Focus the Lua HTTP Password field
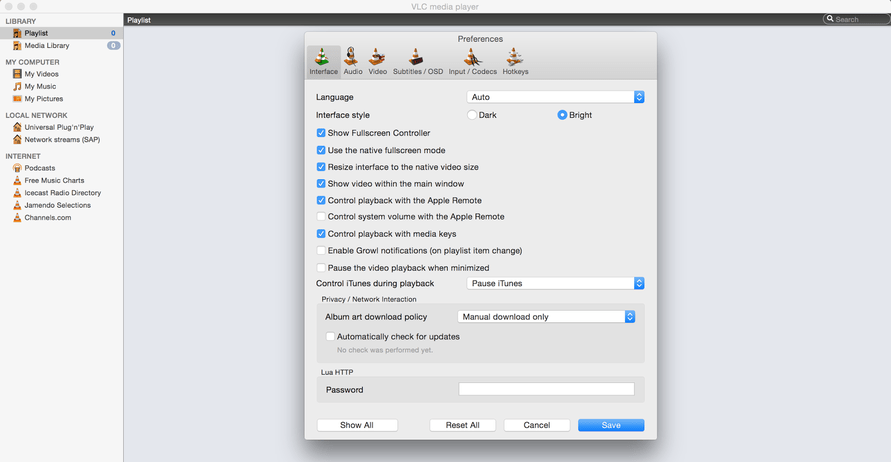This screenshot has width=891, height=462. [x=546, y=389]
